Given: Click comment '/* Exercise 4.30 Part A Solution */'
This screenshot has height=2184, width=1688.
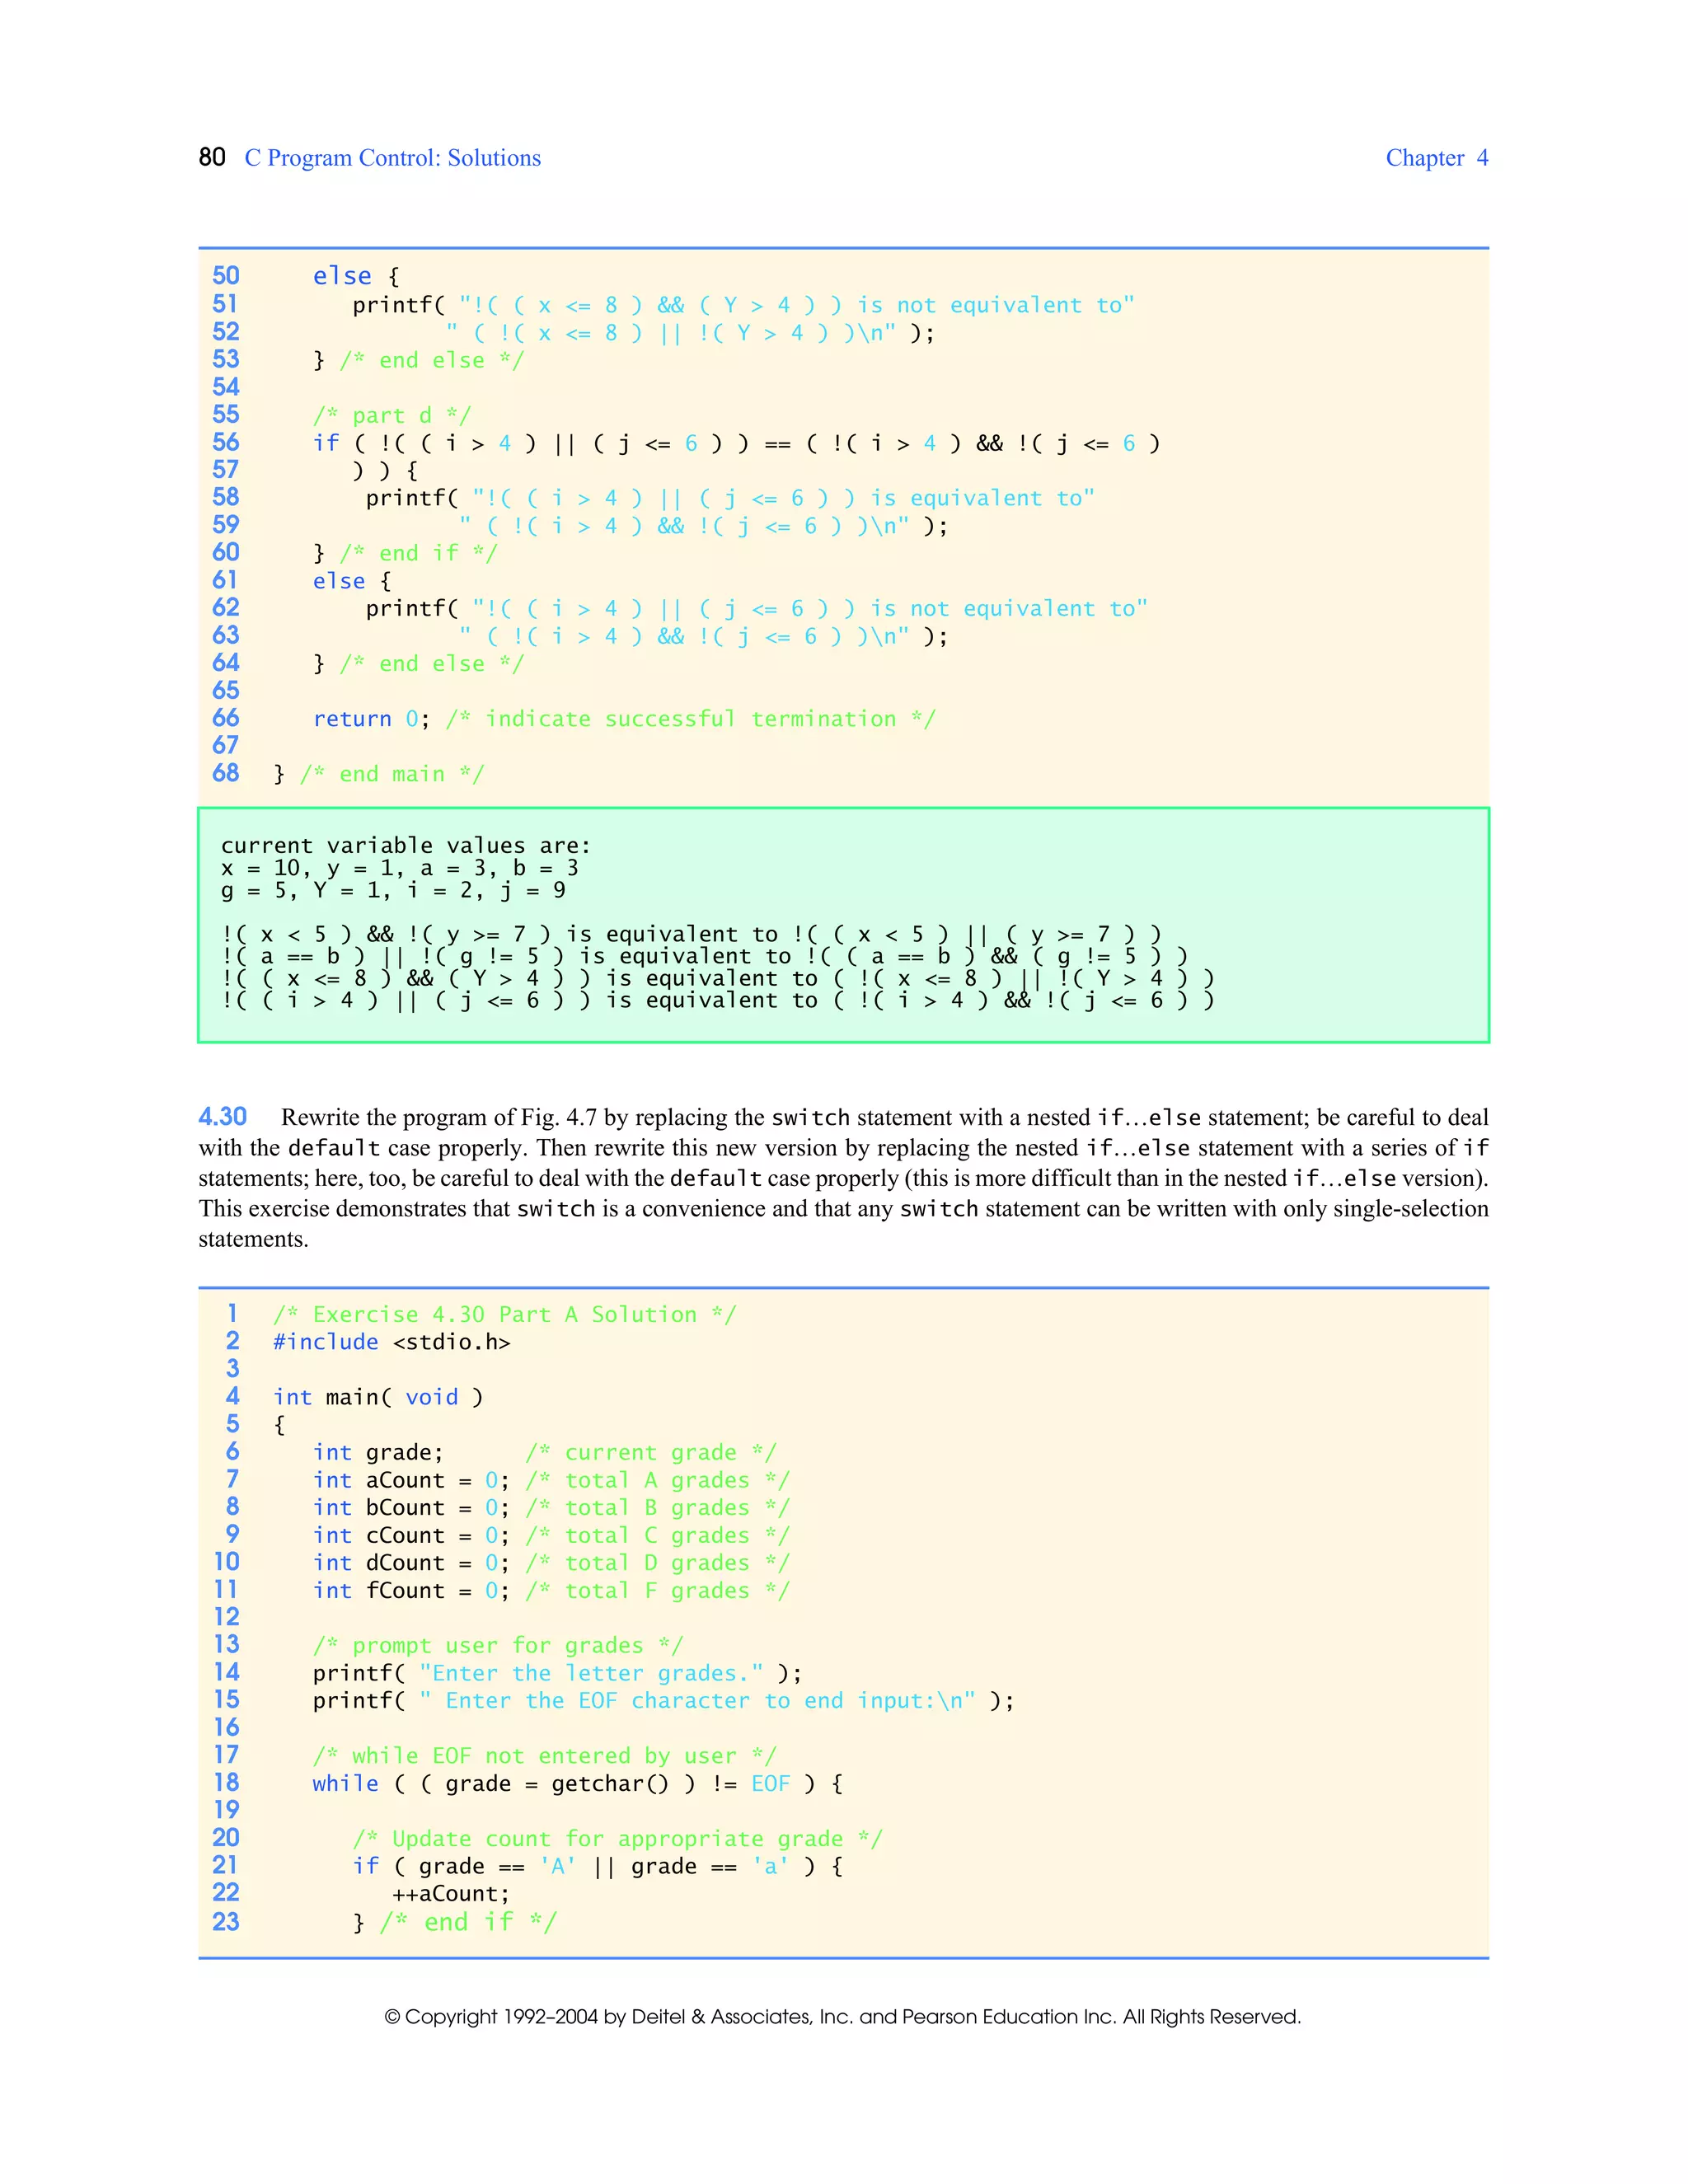Looking at the screenshot, I should pyautogui.click(x=505, y=1315).
